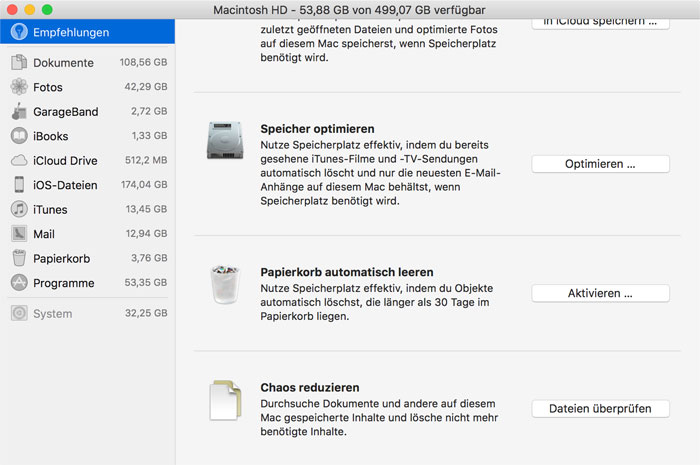Image resolution: width=700 pixels, height=465 pixels.
Task: Click the Optimieren ... button
Action: (x=600, y=164)
